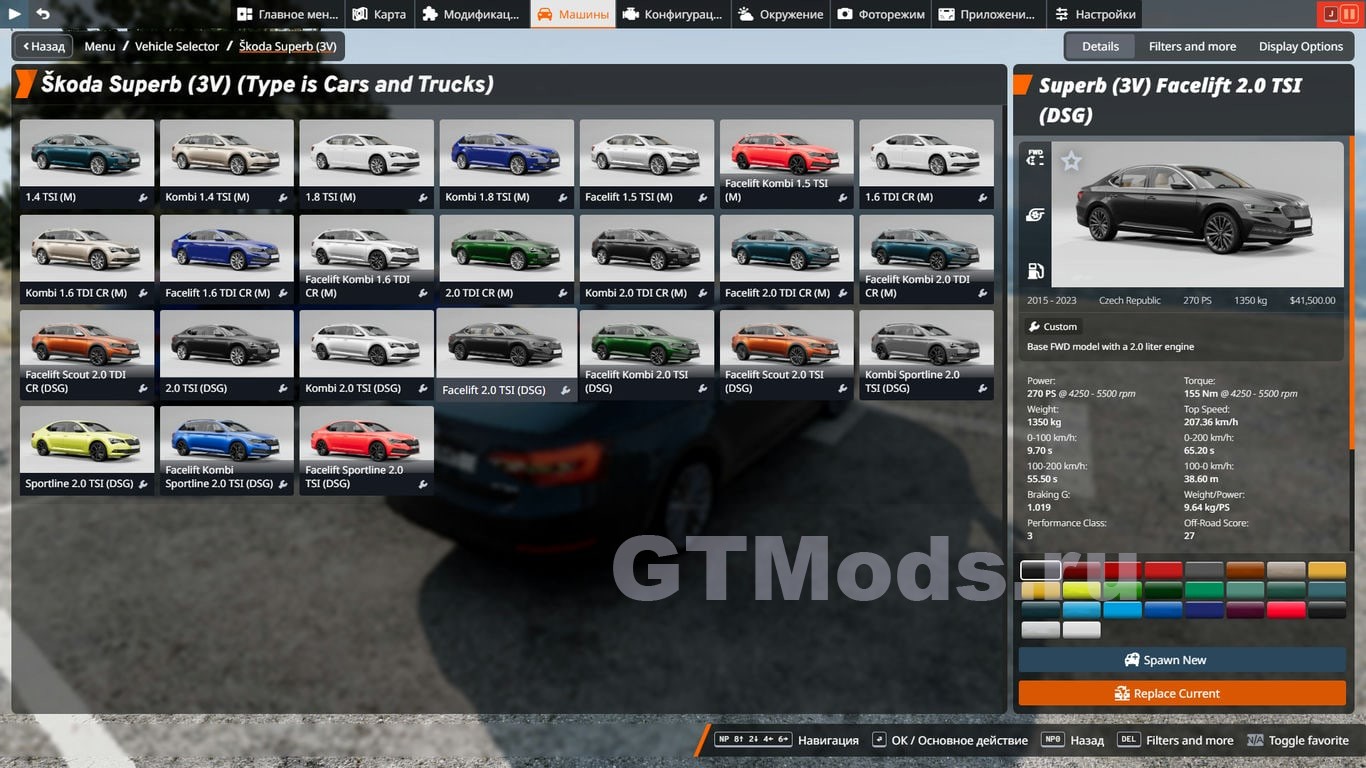Click the undo arrow icon in top bar
1366x768 pixels.
click(x=43, y=14)
